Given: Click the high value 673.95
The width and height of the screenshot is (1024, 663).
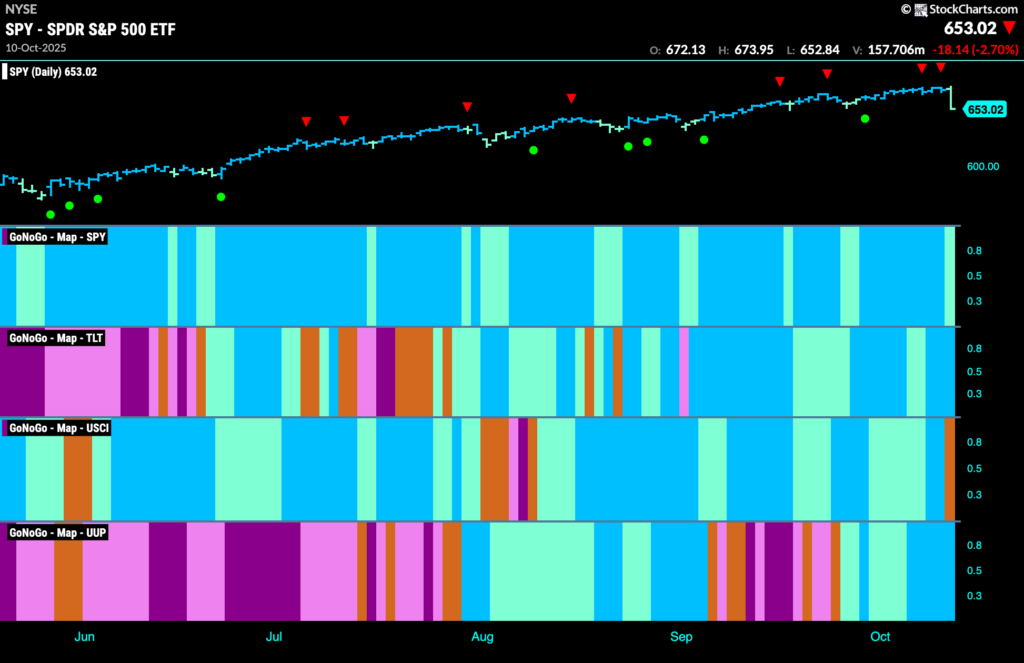Looking at the screenshot, I should (x=754, y=50).
